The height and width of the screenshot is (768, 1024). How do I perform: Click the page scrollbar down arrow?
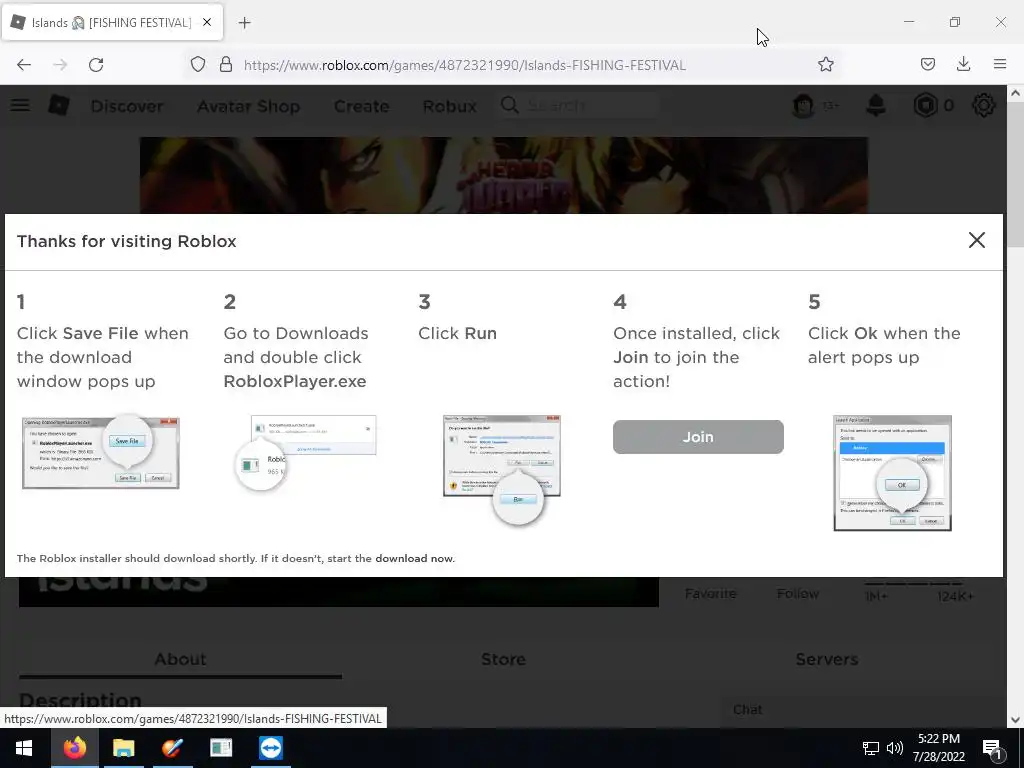coord(1015,720)
